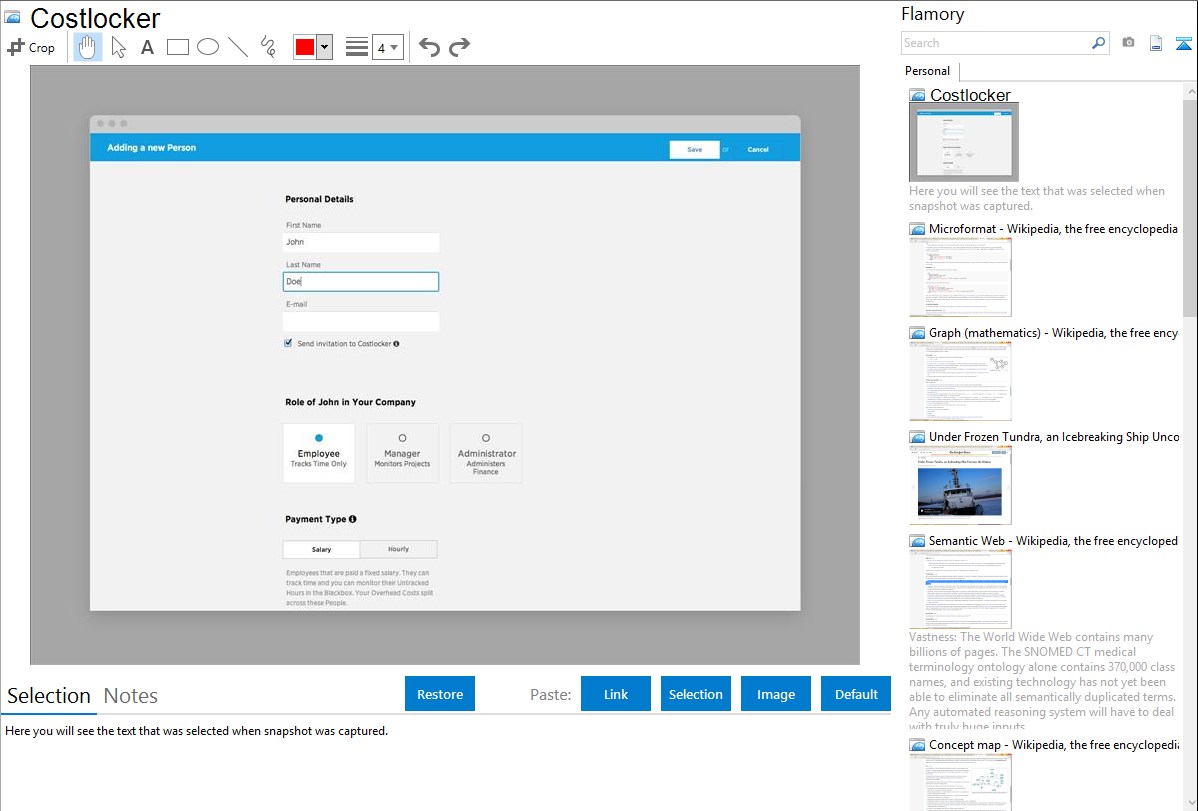The image size is (1198, 811).
Task: Switch to the Selection tab
Action: [x=49, y=696]
